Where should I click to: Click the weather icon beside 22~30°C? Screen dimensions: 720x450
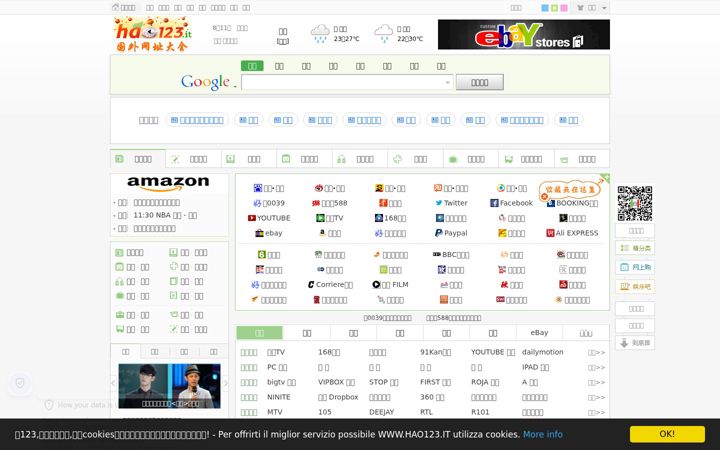click(383, 34)
